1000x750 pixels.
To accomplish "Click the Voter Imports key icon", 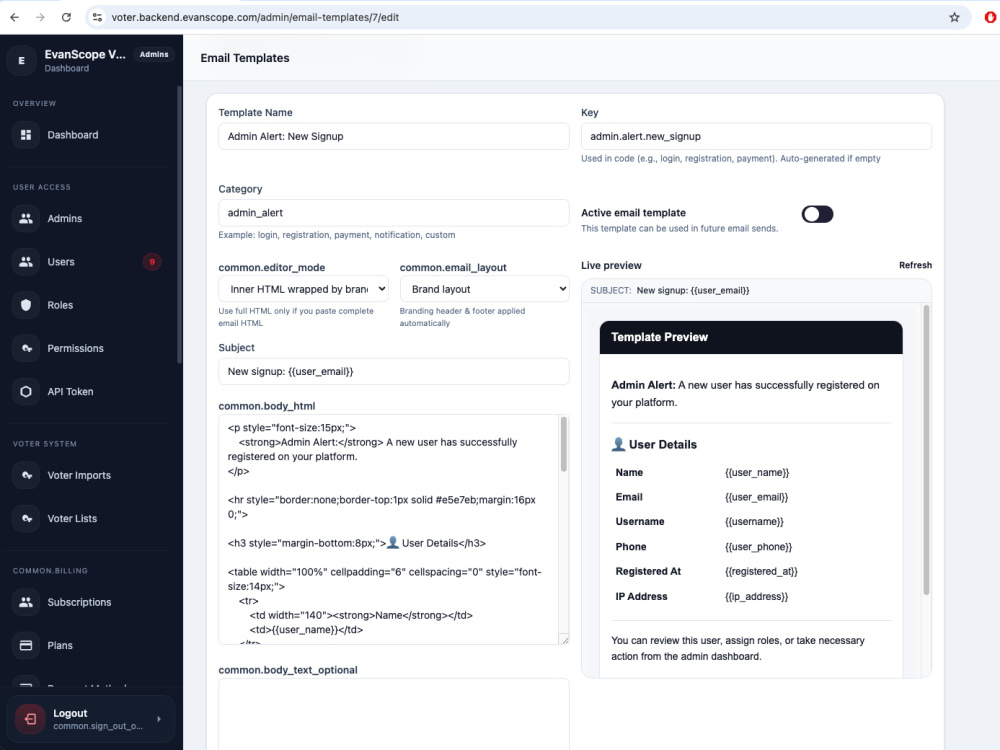I will pyautogui.click(x=26, y=475).
